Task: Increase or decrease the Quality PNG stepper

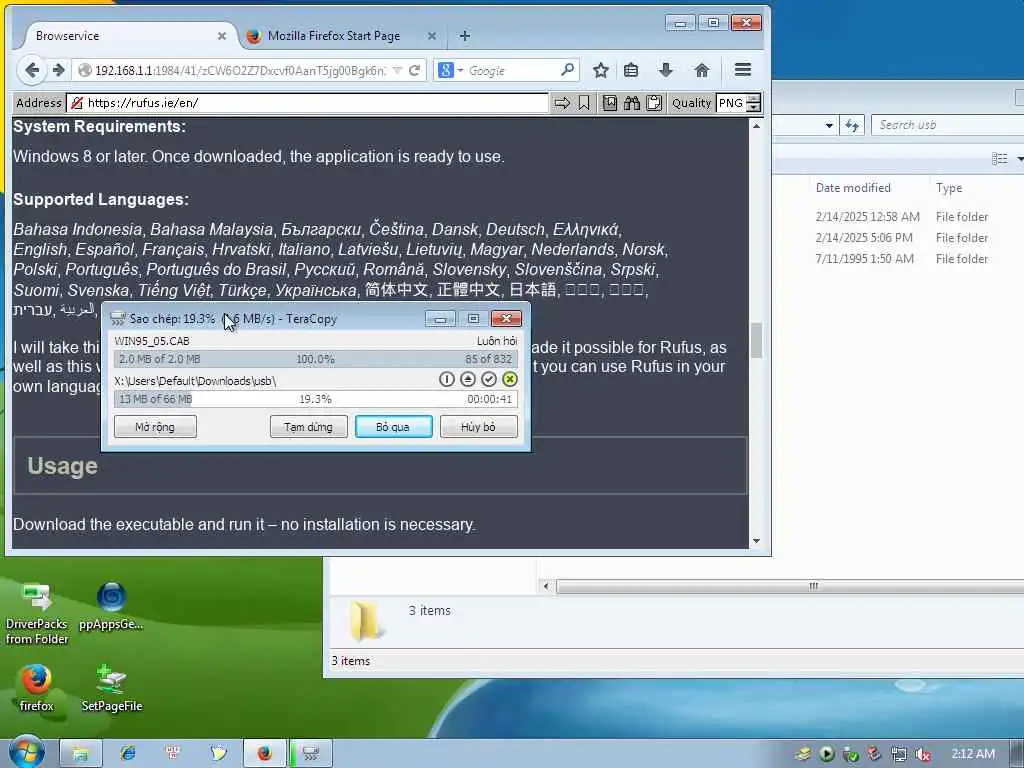Action: 753,103
